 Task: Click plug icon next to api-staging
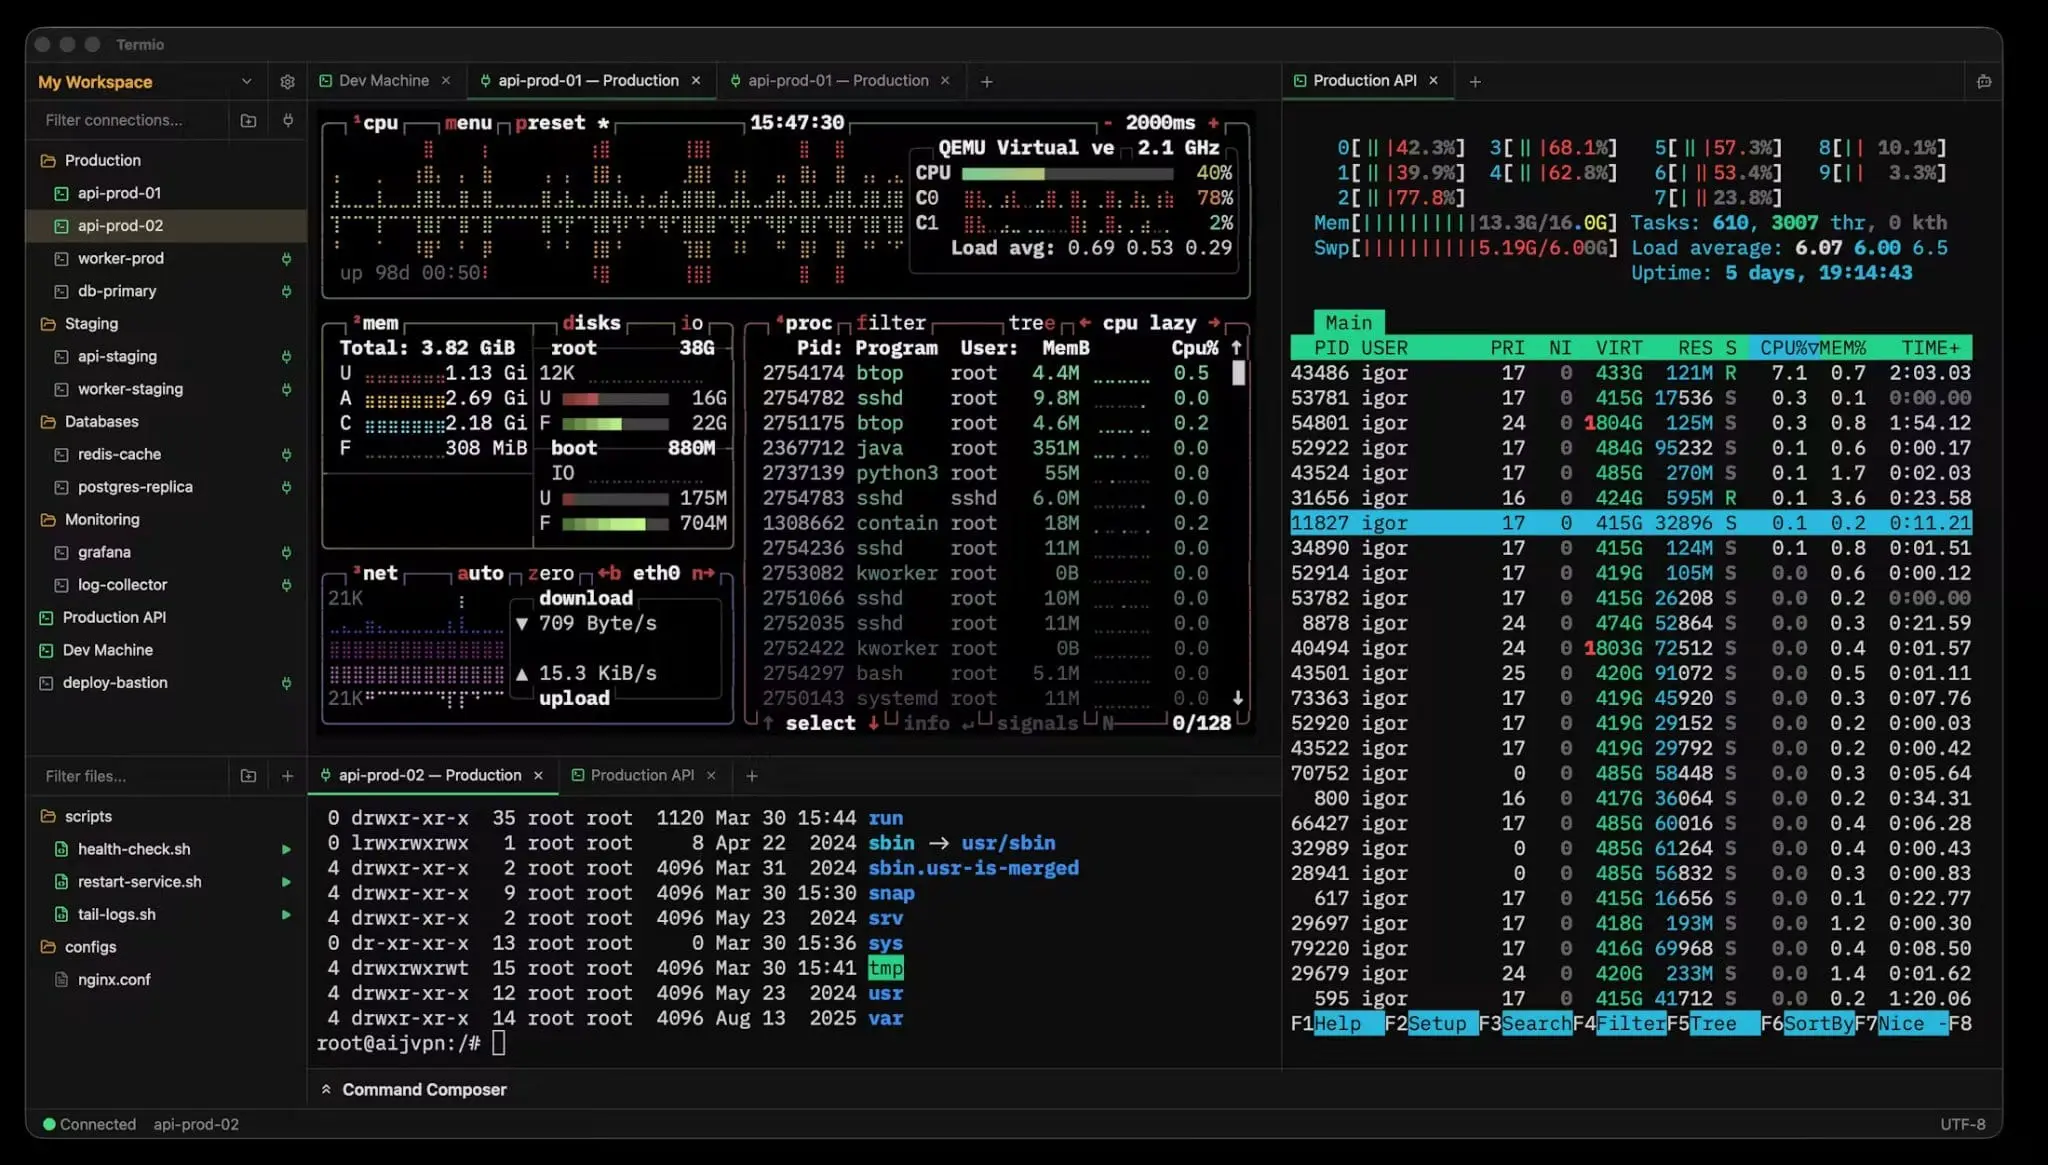[x=286, y=357]
